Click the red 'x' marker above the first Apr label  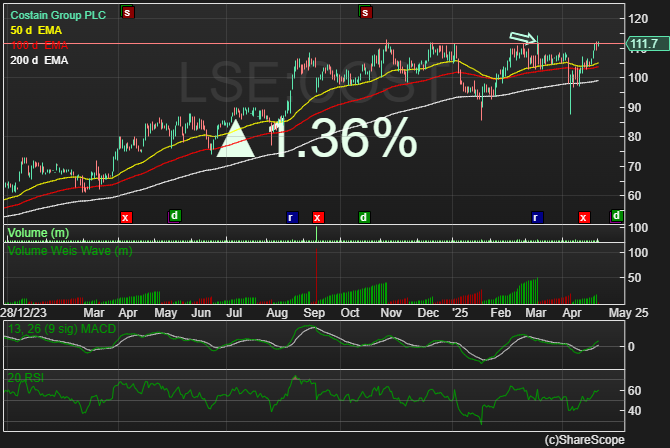[126, 218]
